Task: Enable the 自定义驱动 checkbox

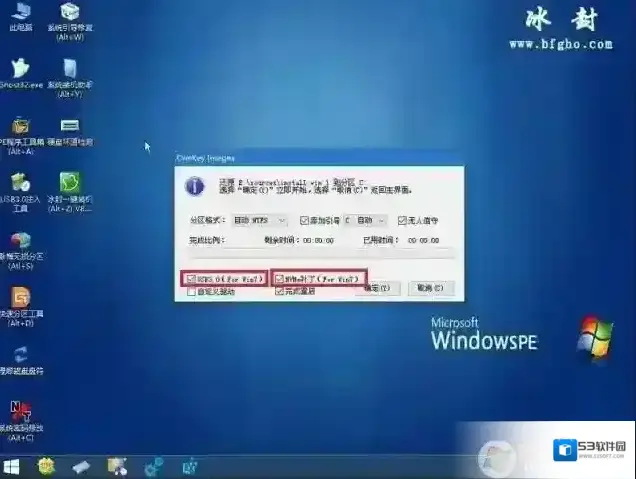Action: coord(192,291)
